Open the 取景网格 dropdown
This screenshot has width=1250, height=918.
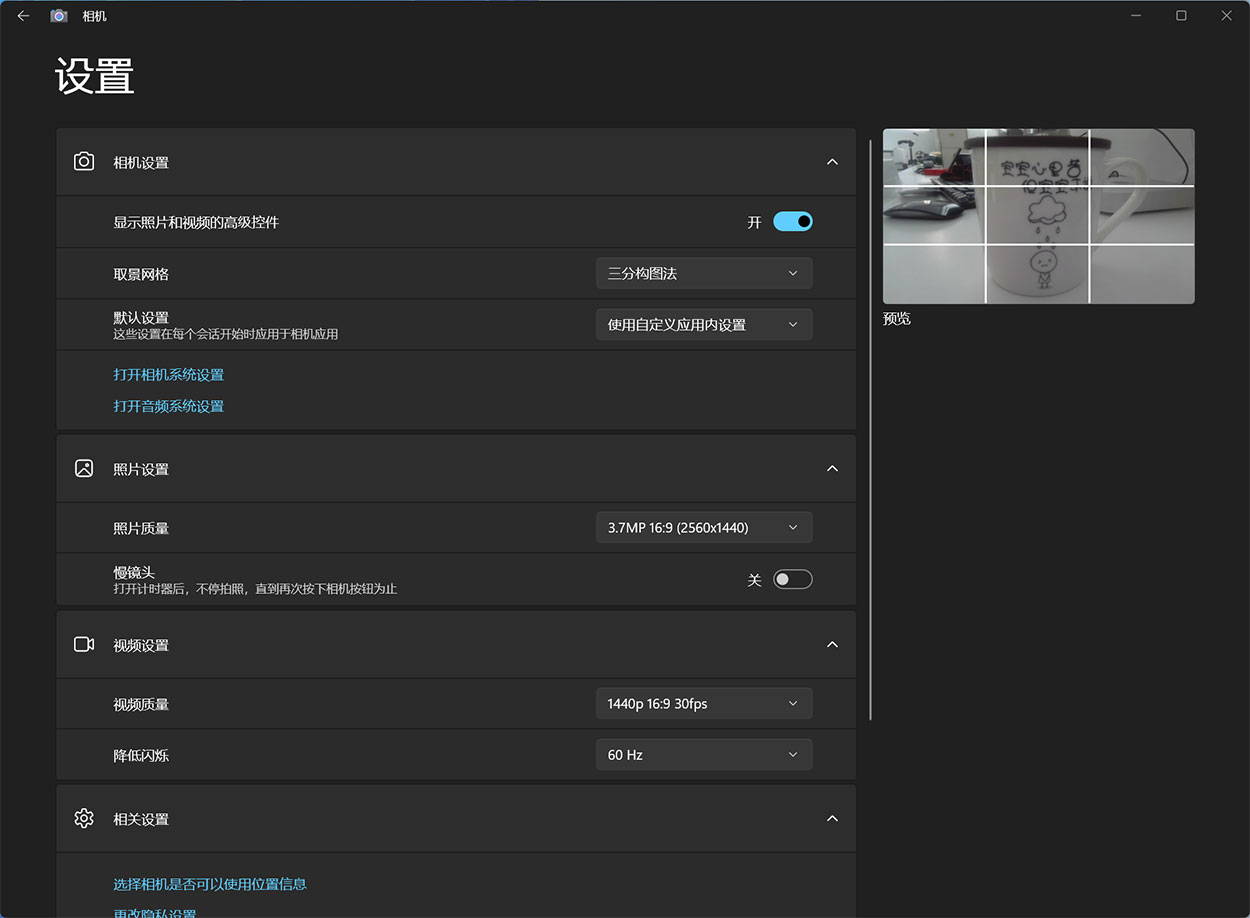coord(703,273)
